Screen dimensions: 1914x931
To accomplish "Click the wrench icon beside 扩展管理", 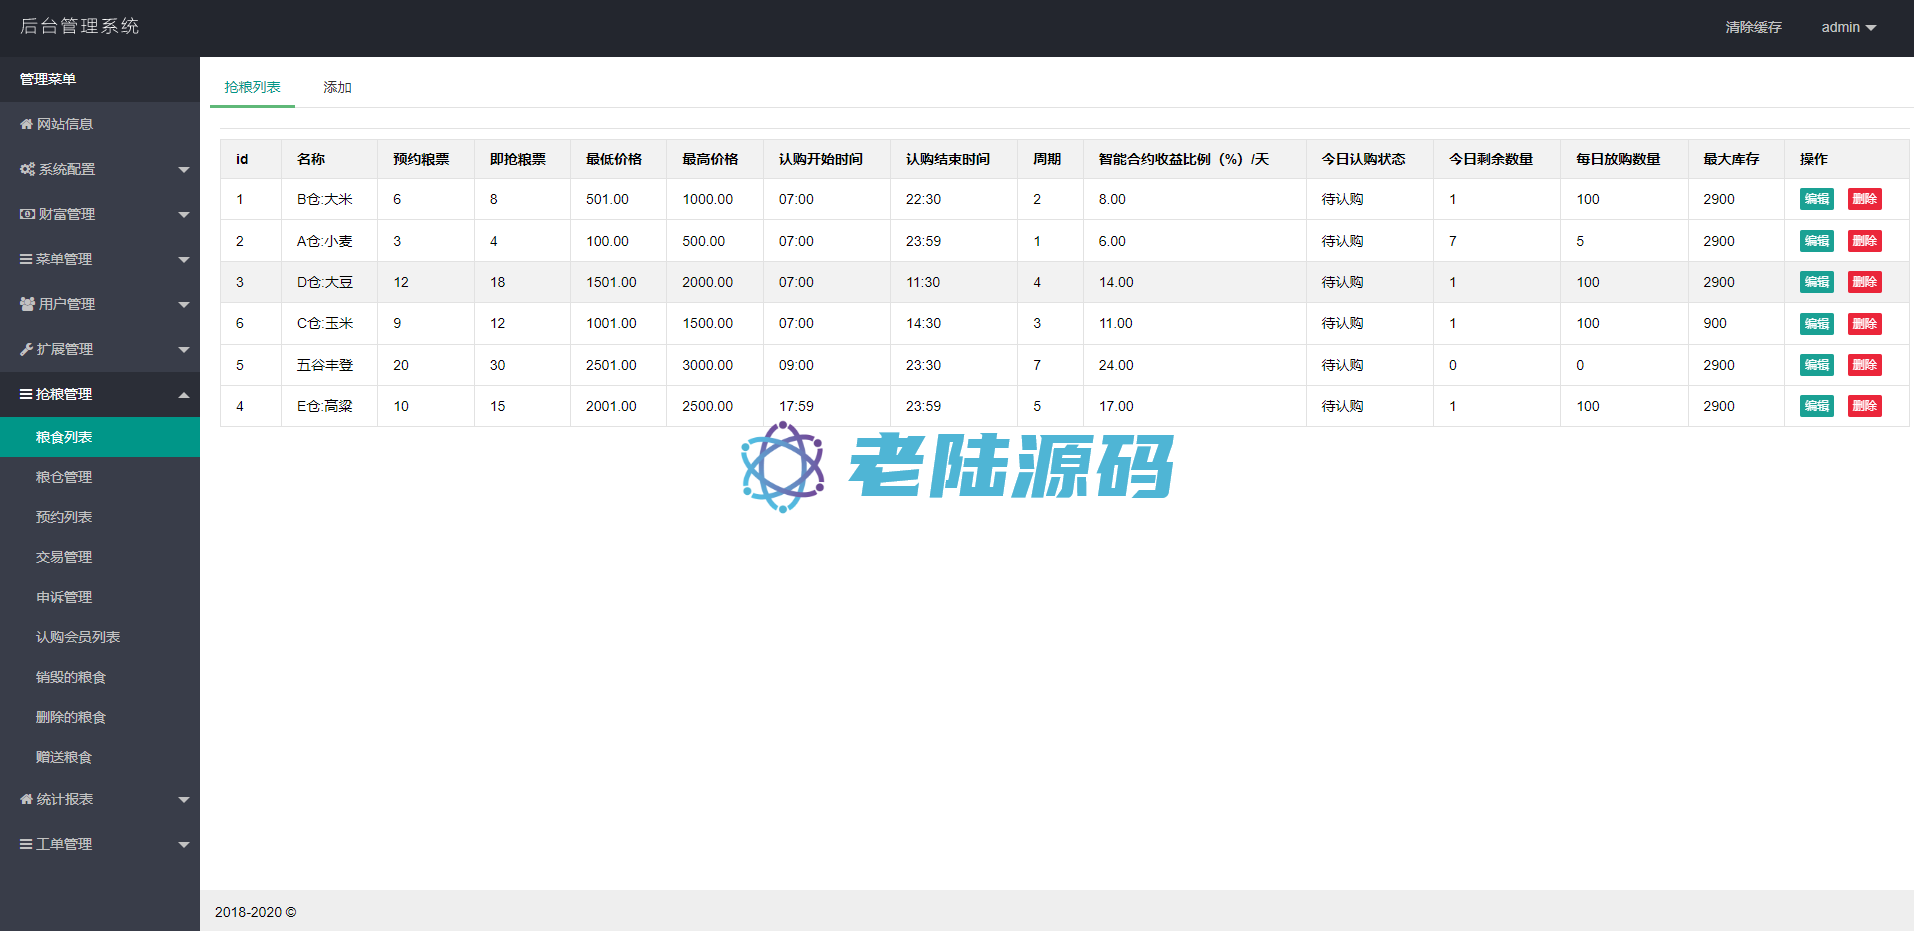I will point(26,349).
